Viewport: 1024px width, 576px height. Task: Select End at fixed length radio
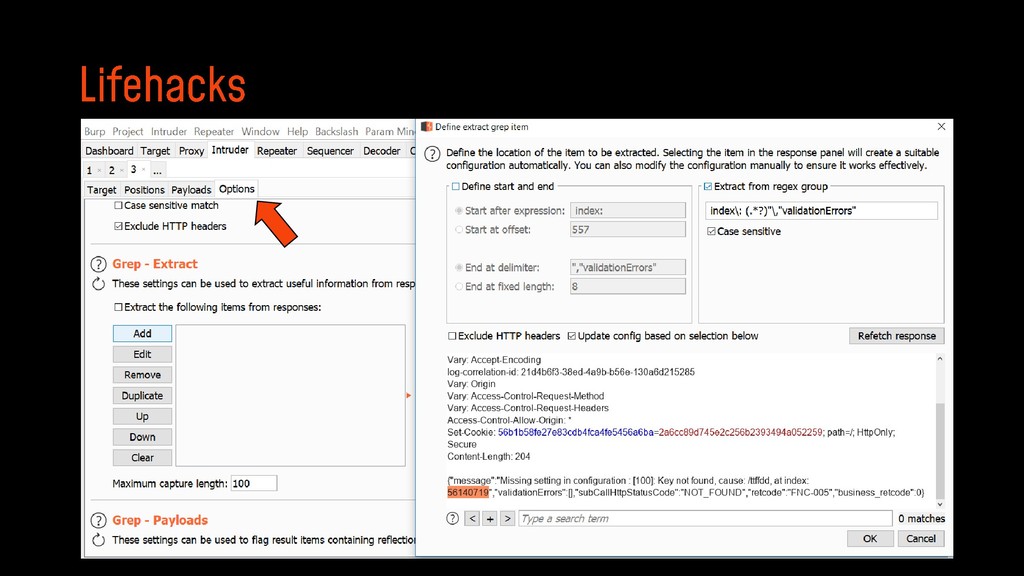click(459, 287)
